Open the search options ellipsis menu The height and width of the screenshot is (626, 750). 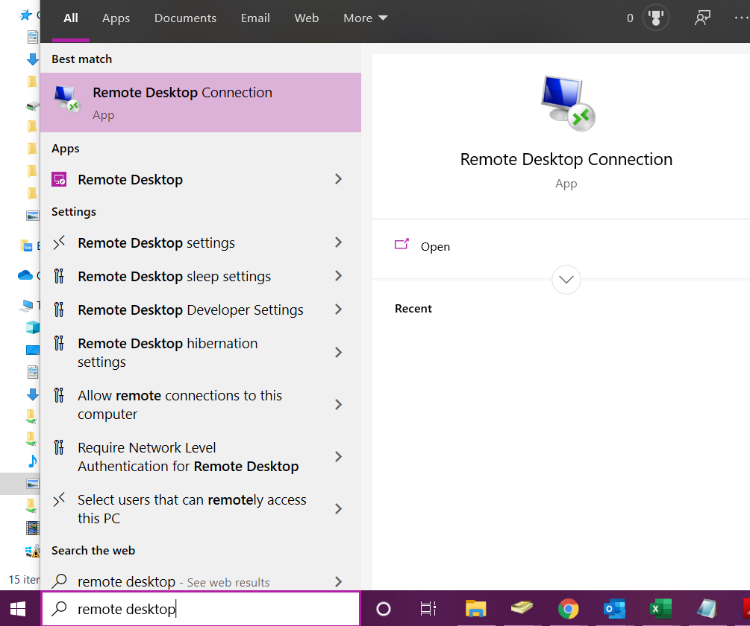[x=742, y=18]
